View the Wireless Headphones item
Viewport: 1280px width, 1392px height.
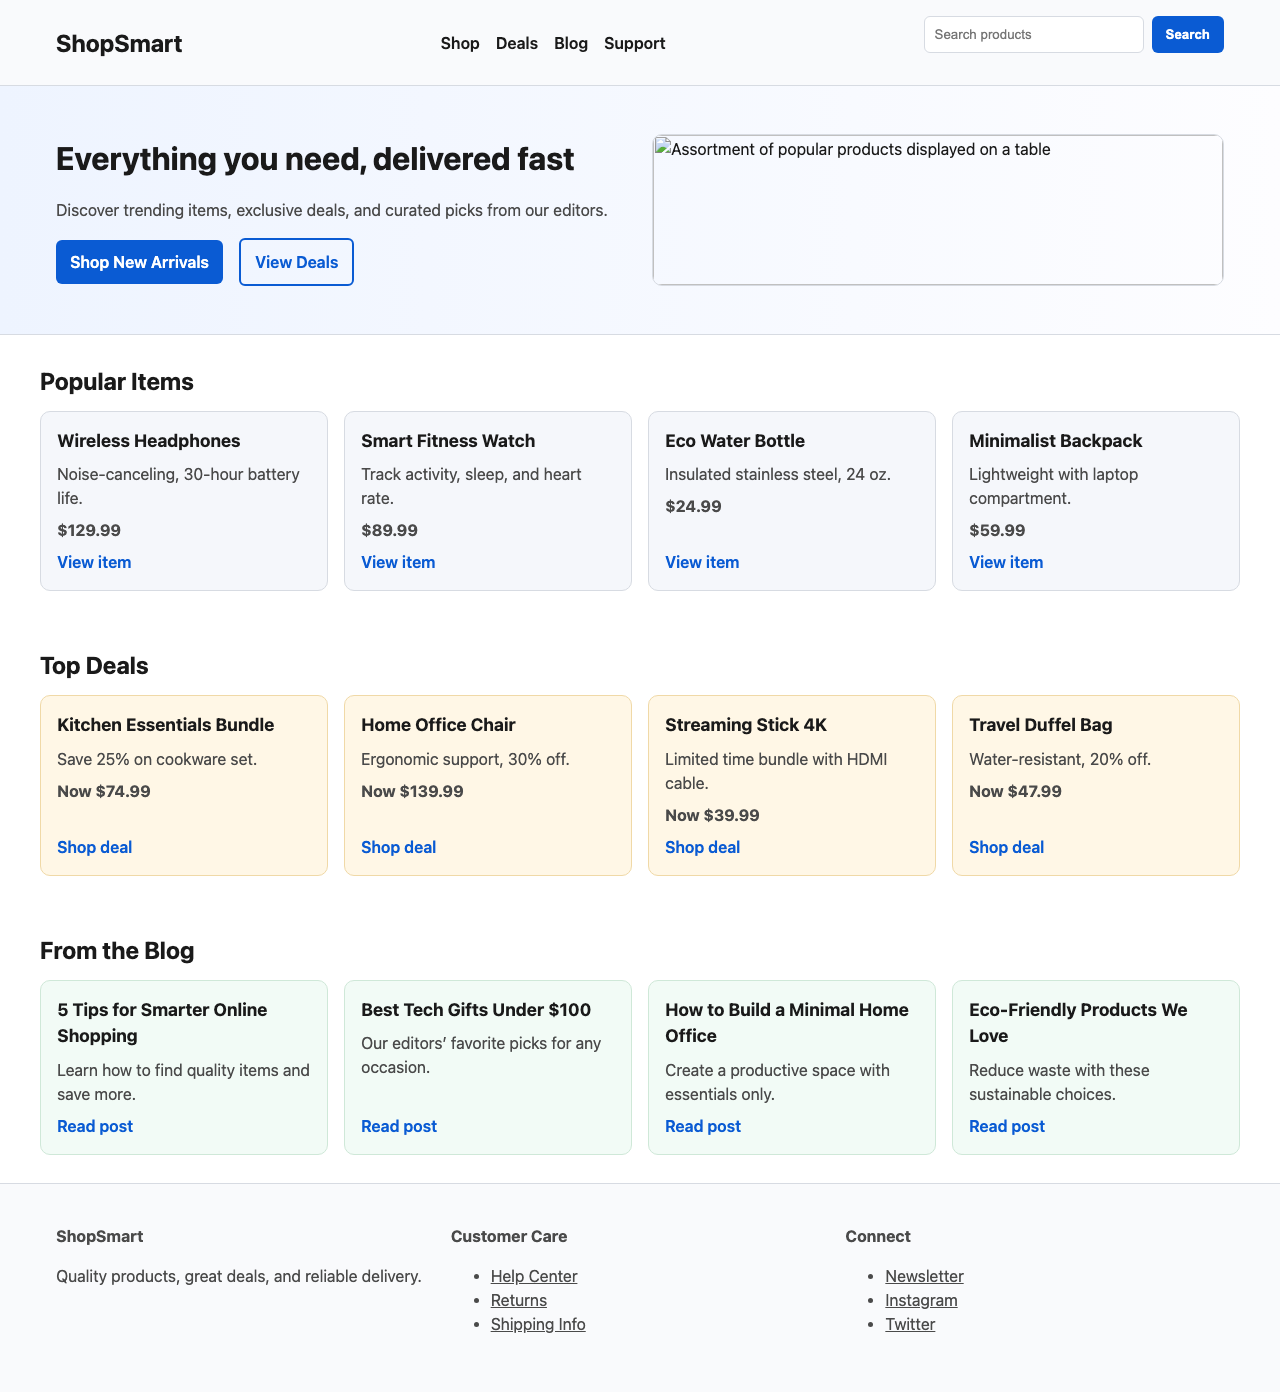[x=94, y=562]
